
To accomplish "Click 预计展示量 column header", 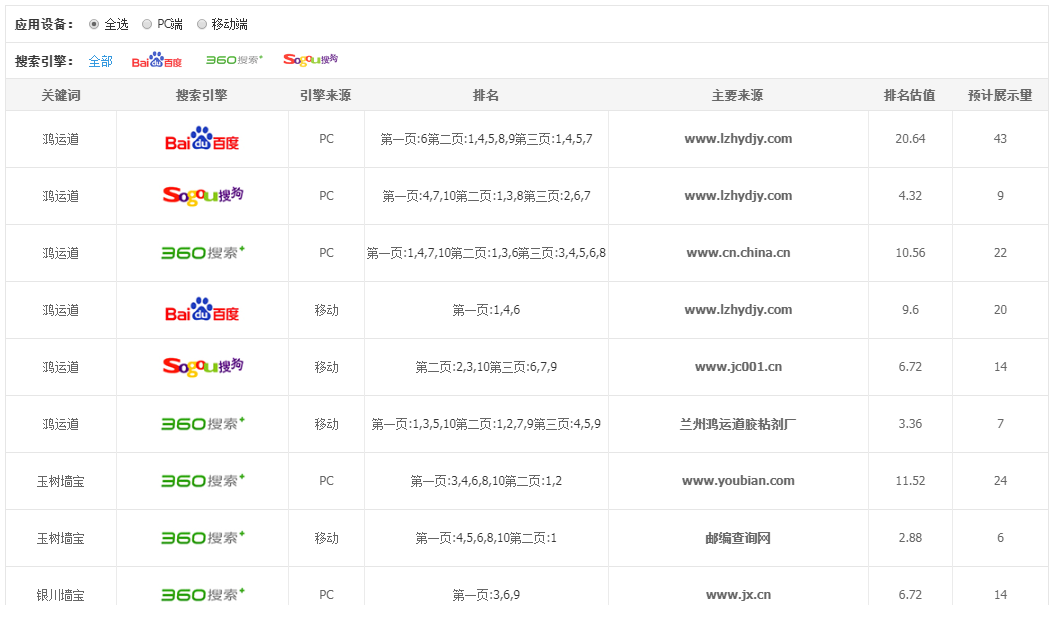I will pyautogui.click(x=1000, y=96).
